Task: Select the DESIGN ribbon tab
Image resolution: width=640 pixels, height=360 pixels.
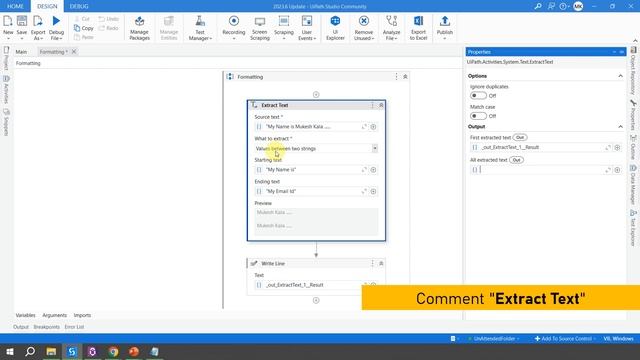Action: [x=47, y=6]
